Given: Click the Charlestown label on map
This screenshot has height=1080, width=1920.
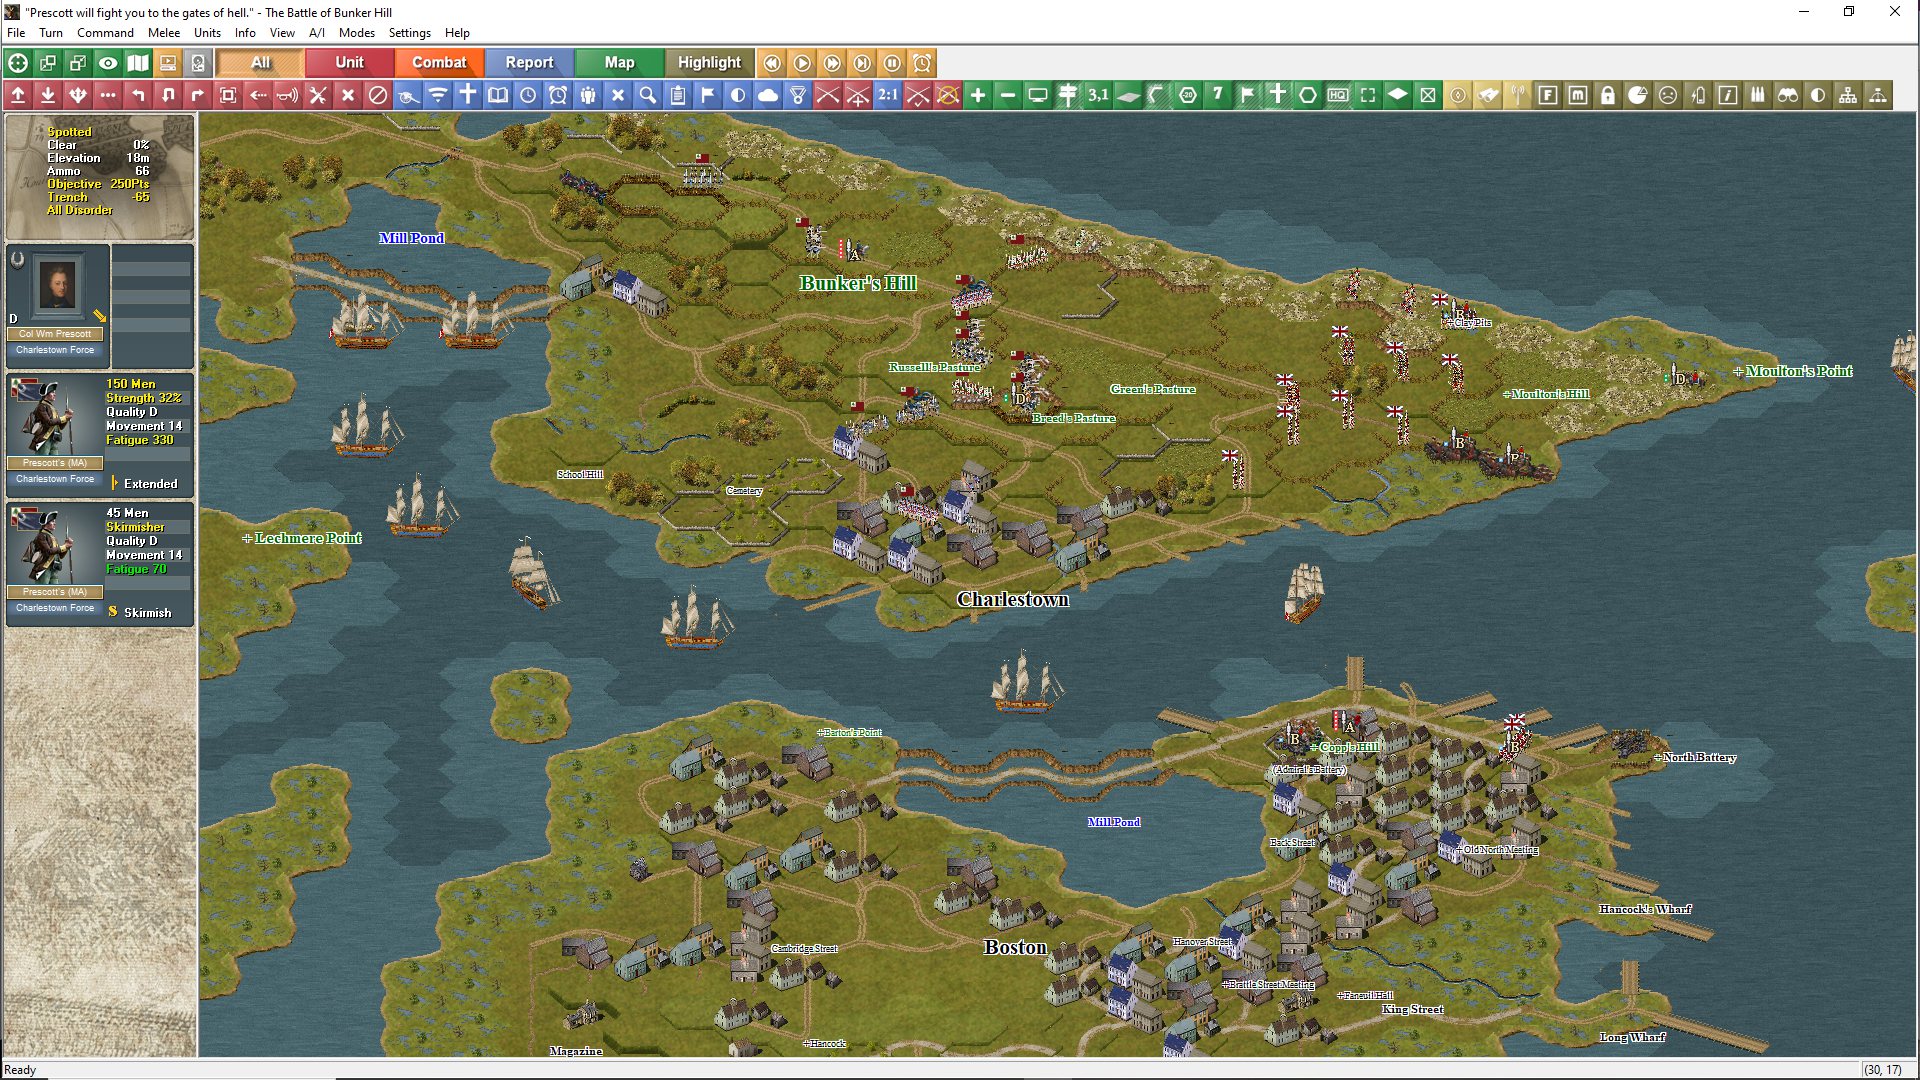Looking at the screenshot, I should (x=1013, y=599).
